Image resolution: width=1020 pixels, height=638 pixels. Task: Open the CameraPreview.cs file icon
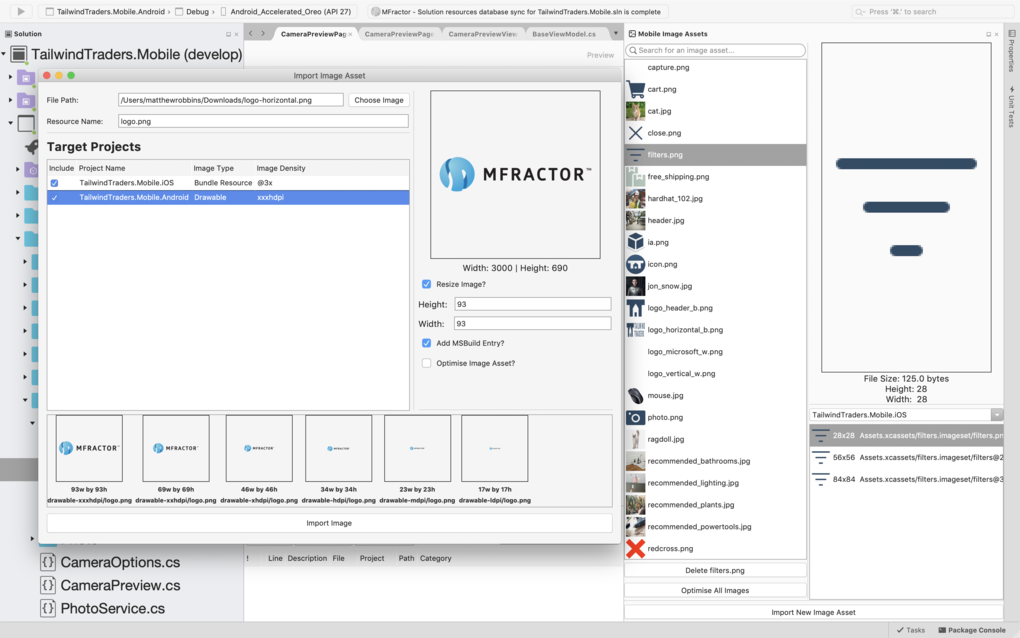coord(47,585)
